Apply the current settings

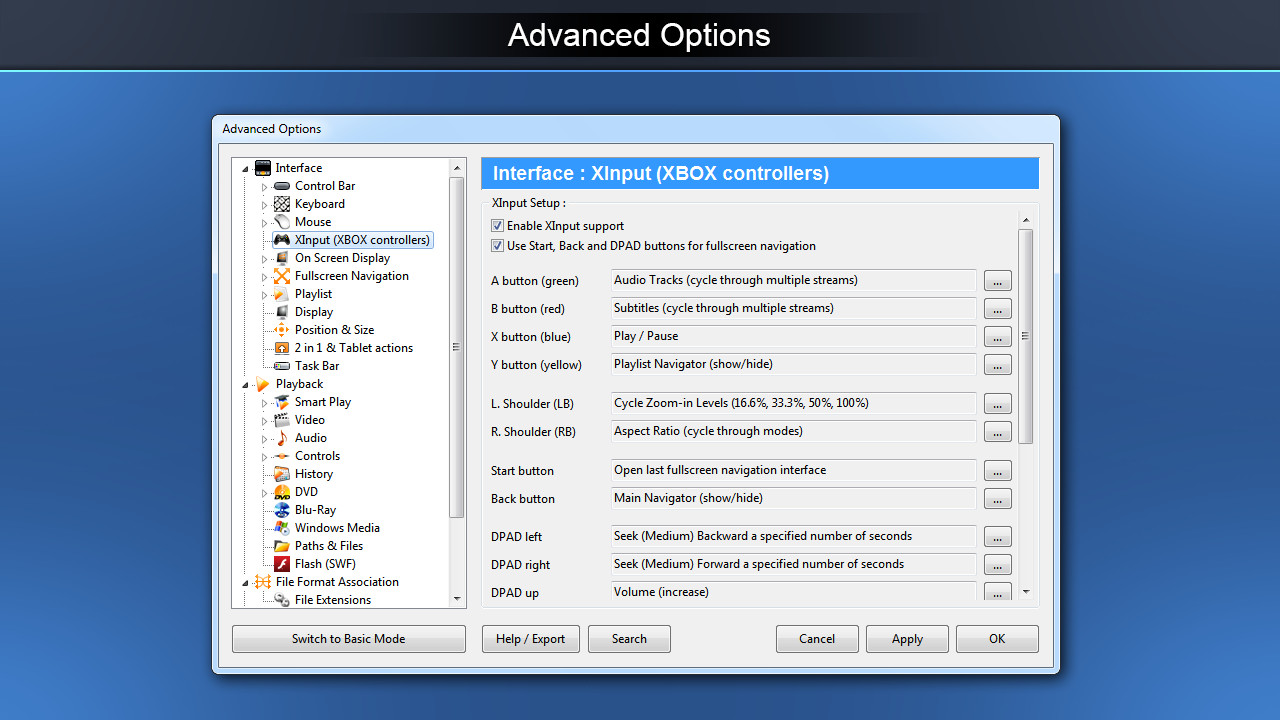coord(906,638)
